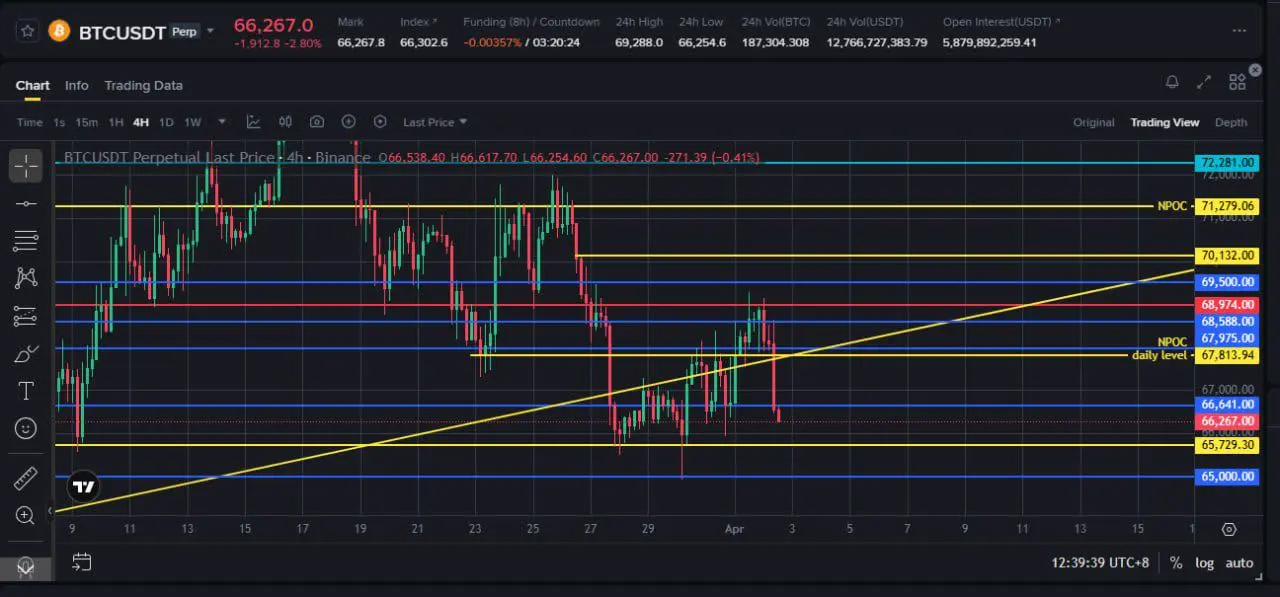Screen dimensions: 1280x597
Task: Click the blue 69,500.00 price label
Action: [1227, 282]
